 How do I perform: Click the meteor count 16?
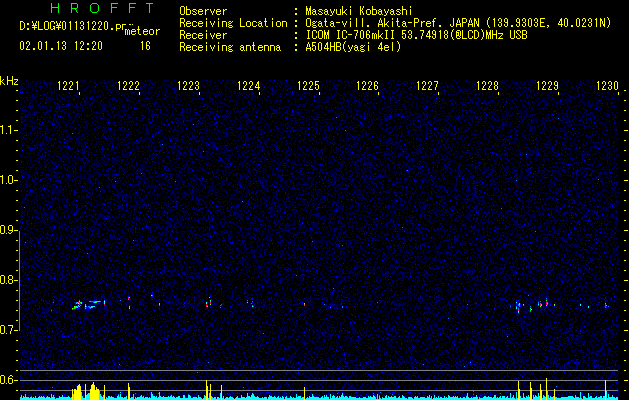[x=145, y=46]
